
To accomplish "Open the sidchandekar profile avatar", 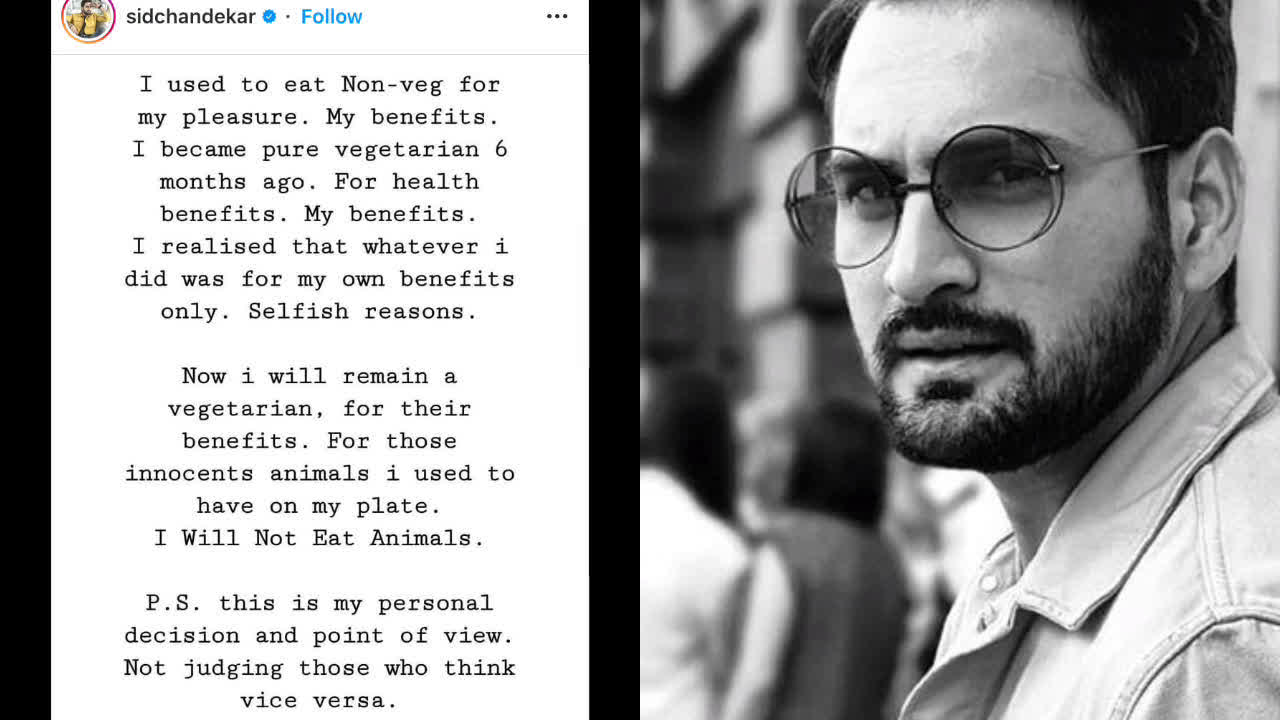I will click(88, 17).
